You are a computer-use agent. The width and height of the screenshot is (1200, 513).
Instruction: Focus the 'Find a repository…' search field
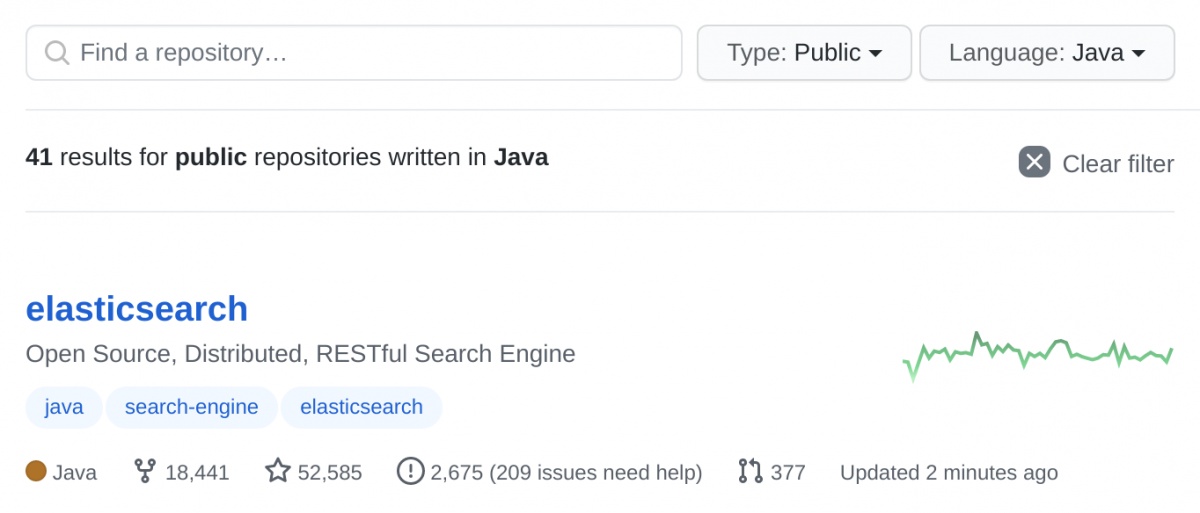[370, 53]
